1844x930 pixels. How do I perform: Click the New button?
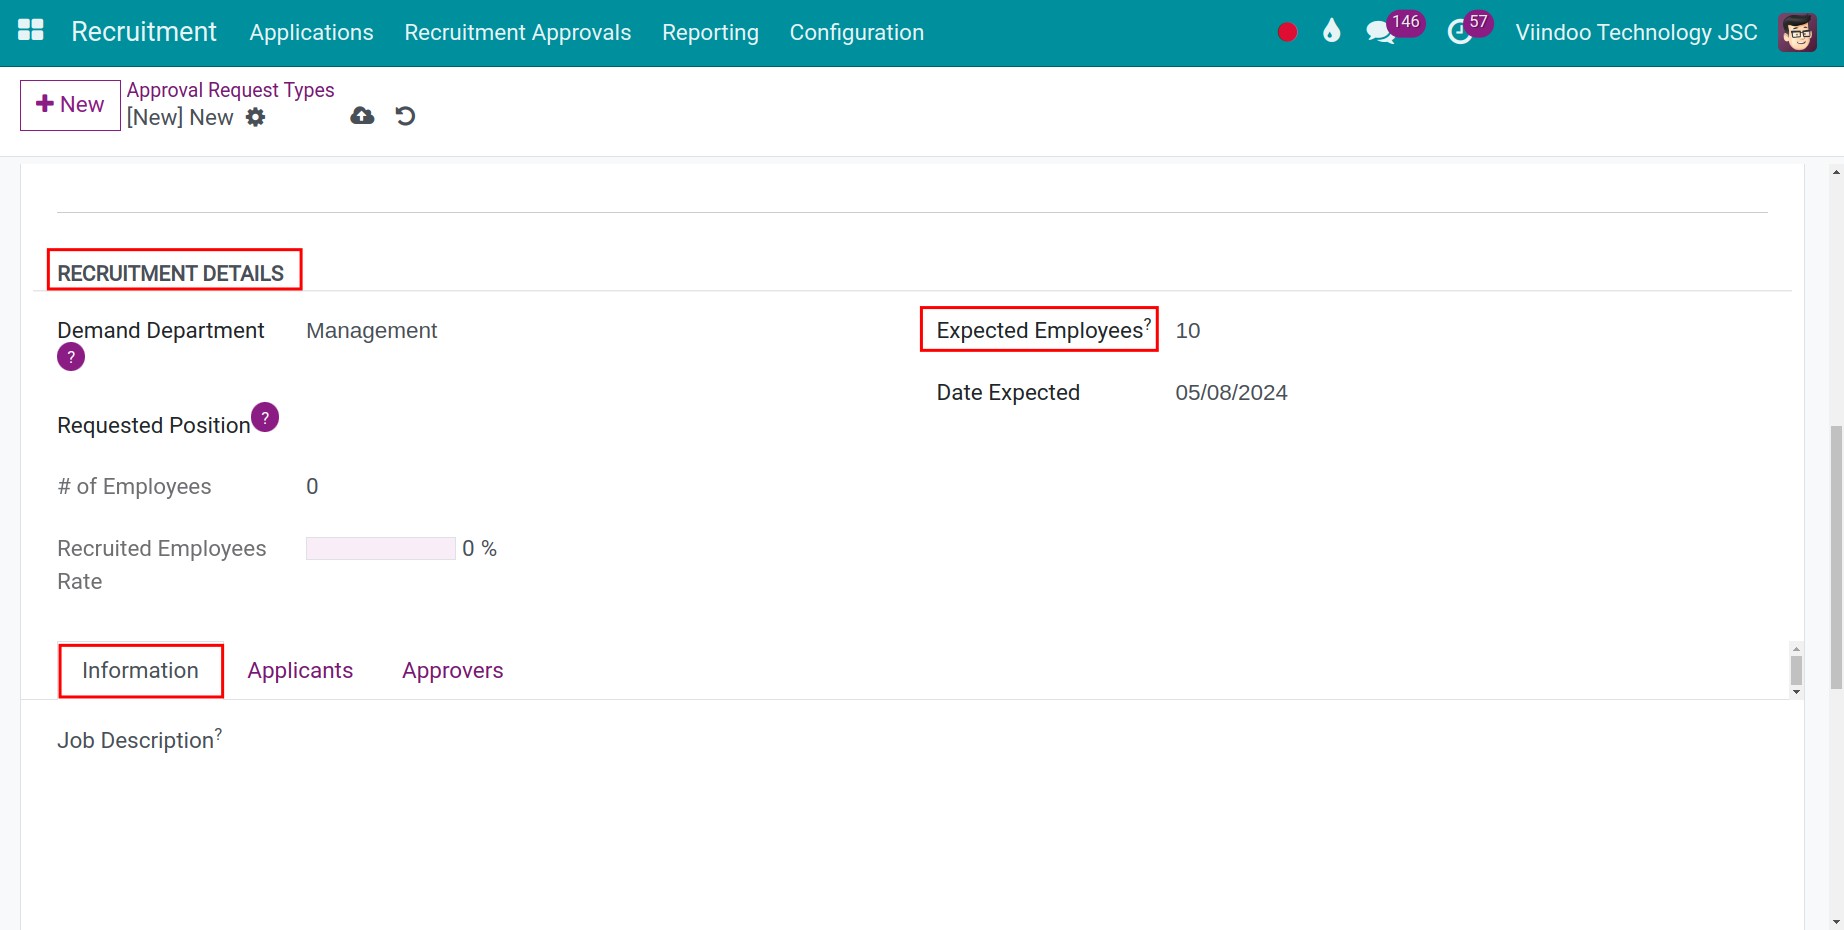point(69,104)
